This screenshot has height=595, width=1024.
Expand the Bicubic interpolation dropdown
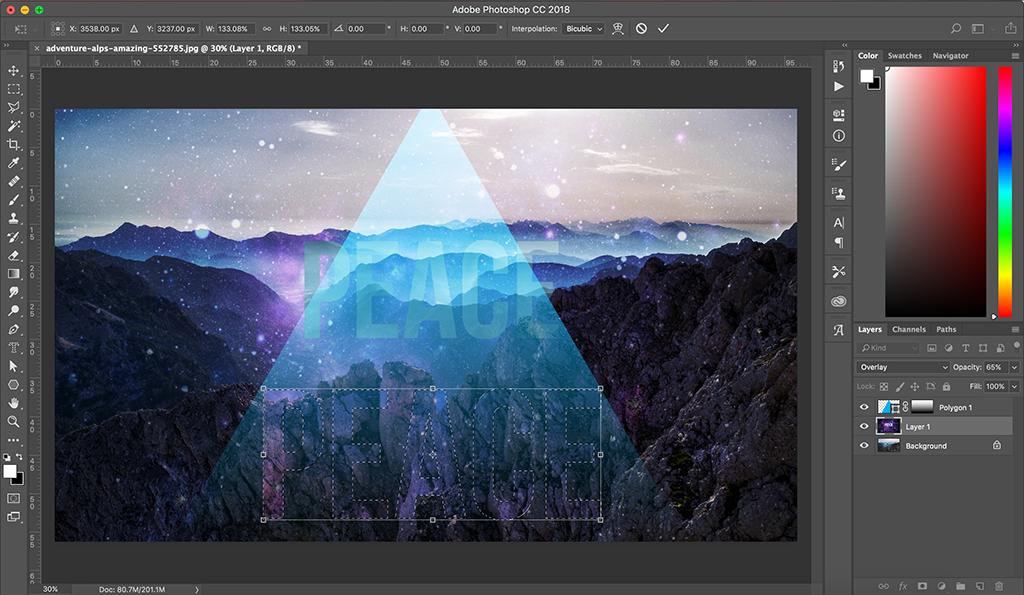pos(584,29)
